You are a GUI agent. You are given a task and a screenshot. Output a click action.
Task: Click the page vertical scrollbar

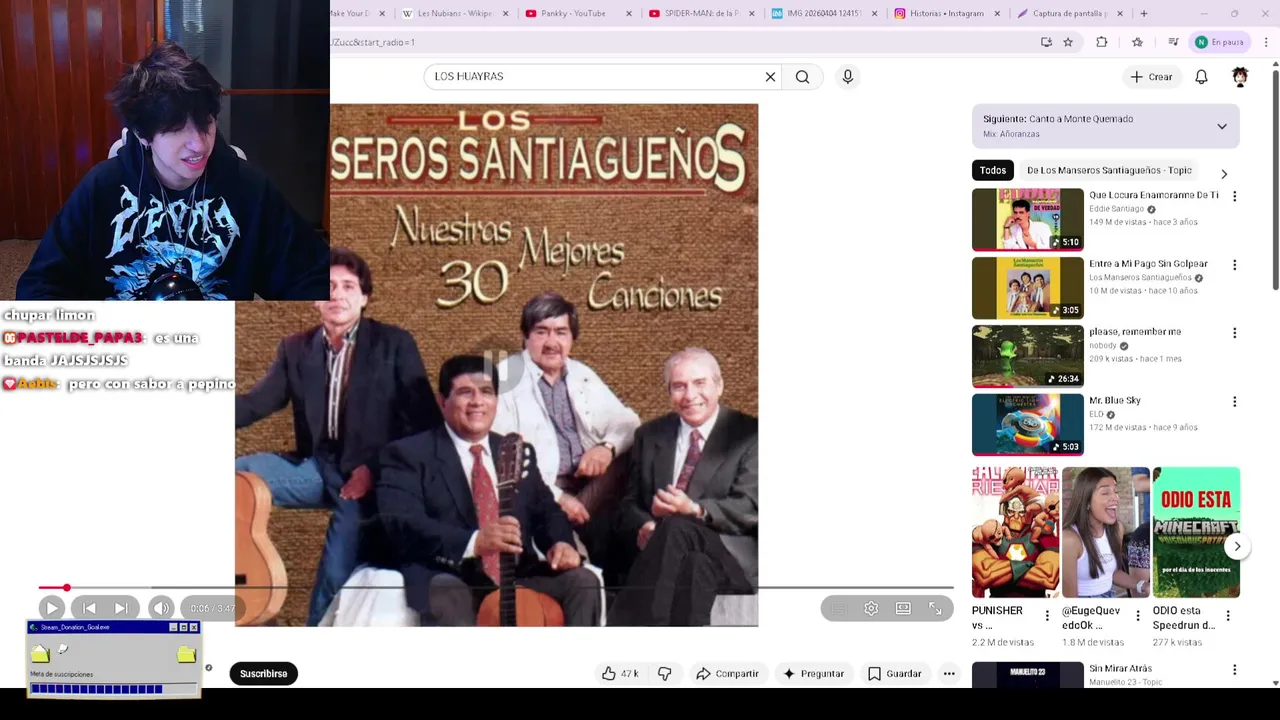click(x=1275, y=180)
